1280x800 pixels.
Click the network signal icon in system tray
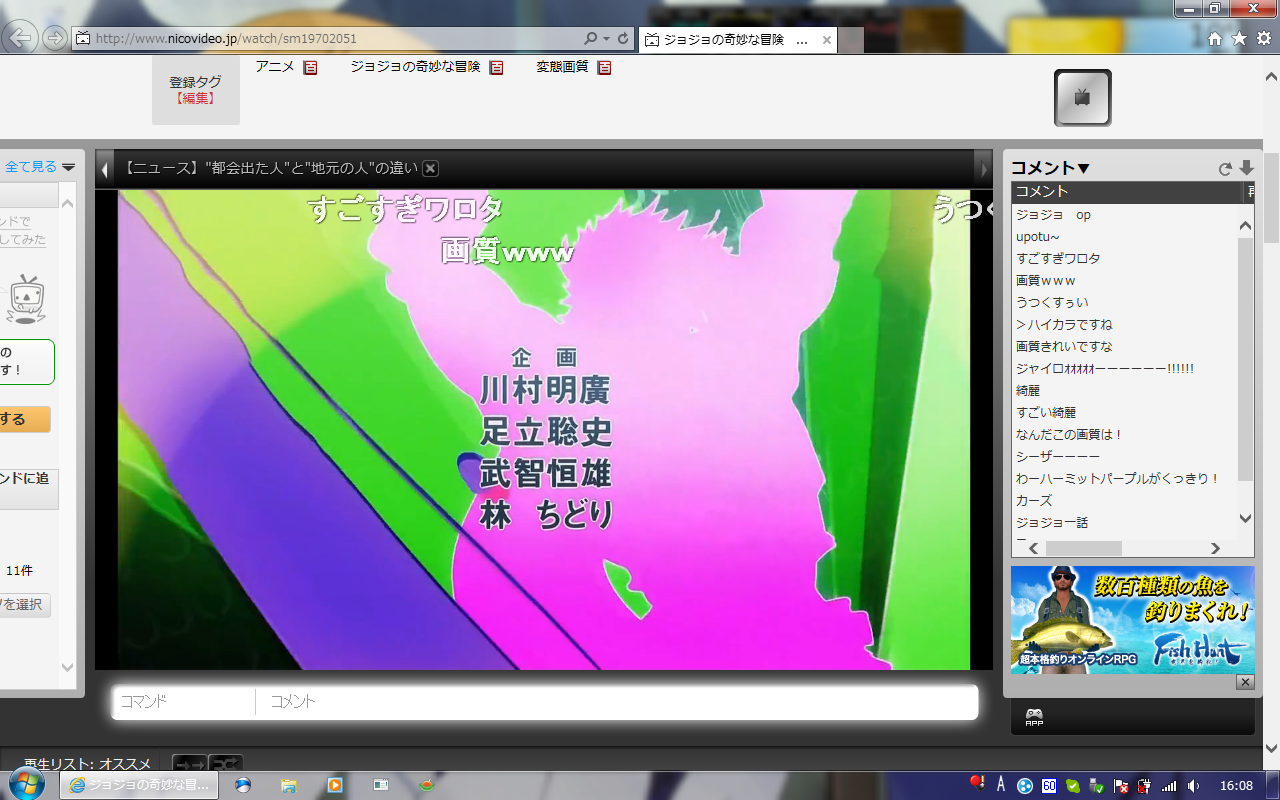(1168, 785)
